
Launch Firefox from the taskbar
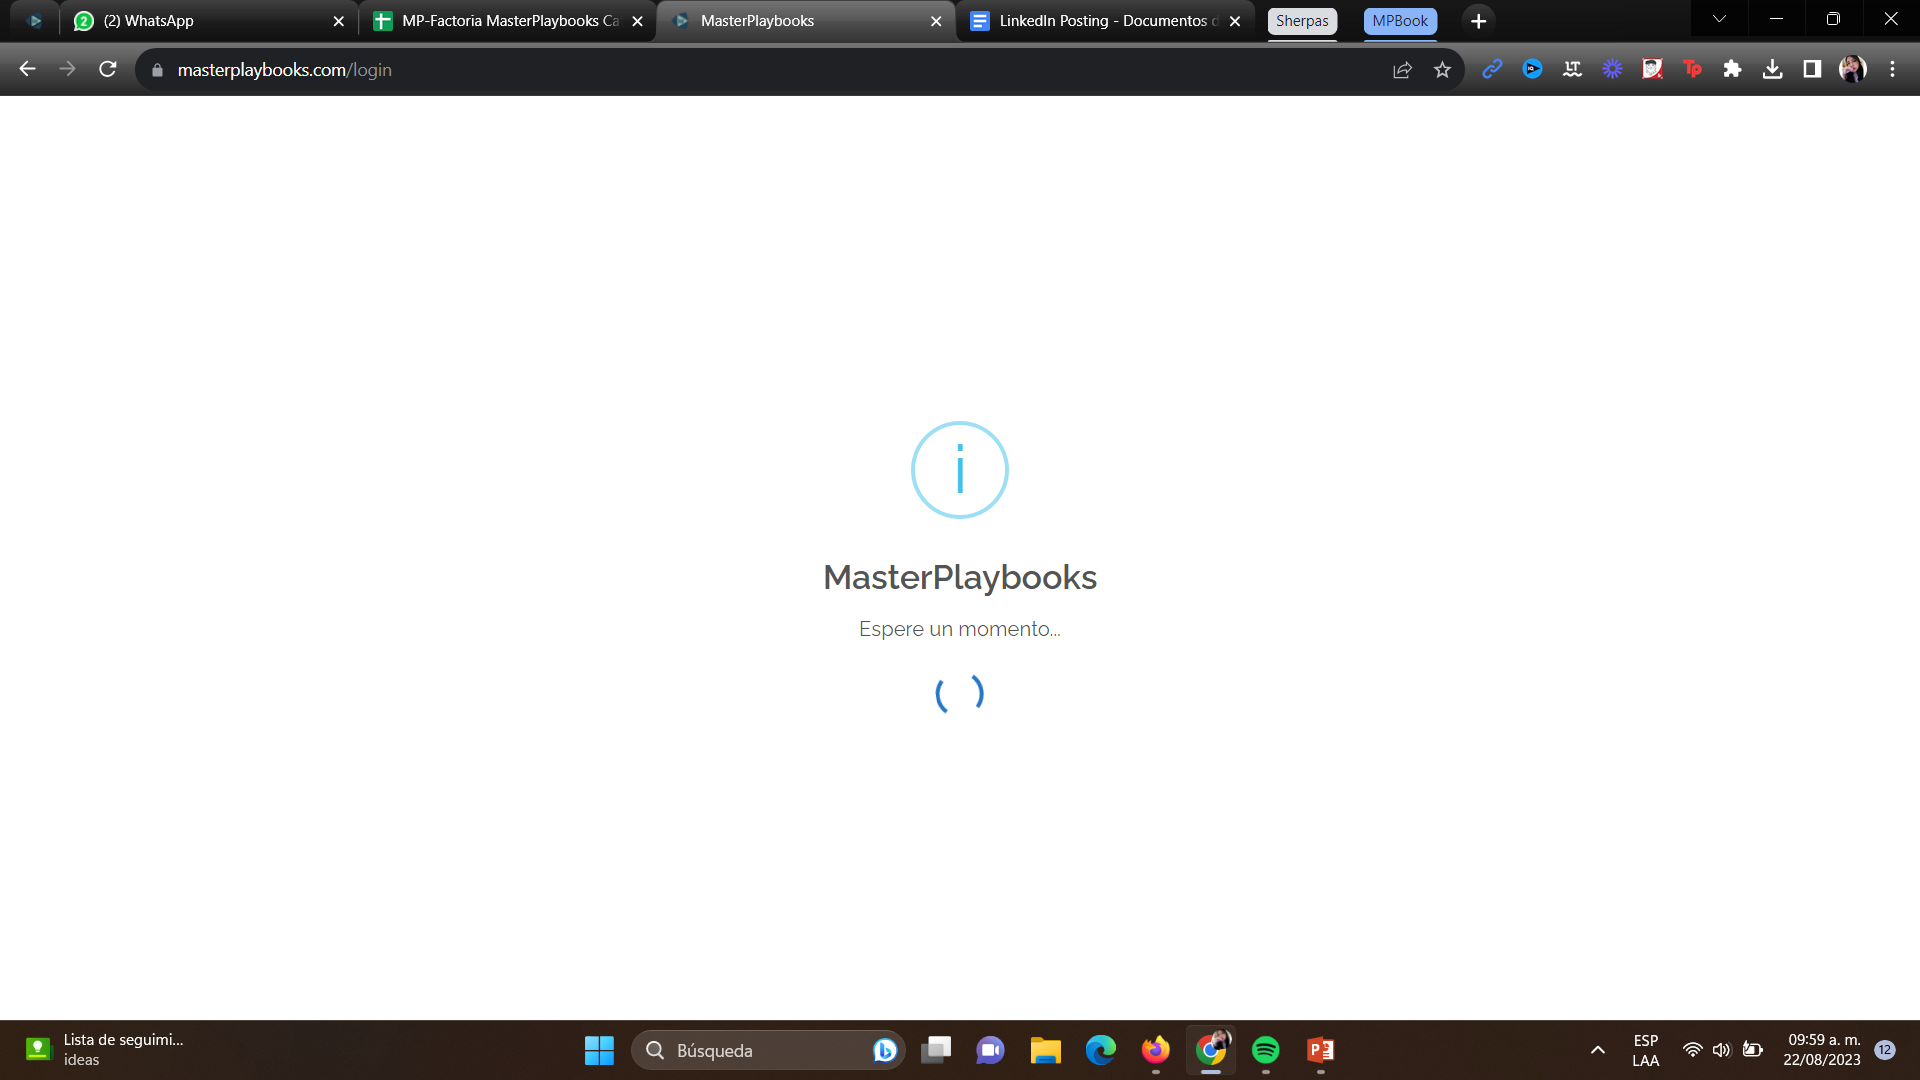(x=1155, y=1050)
